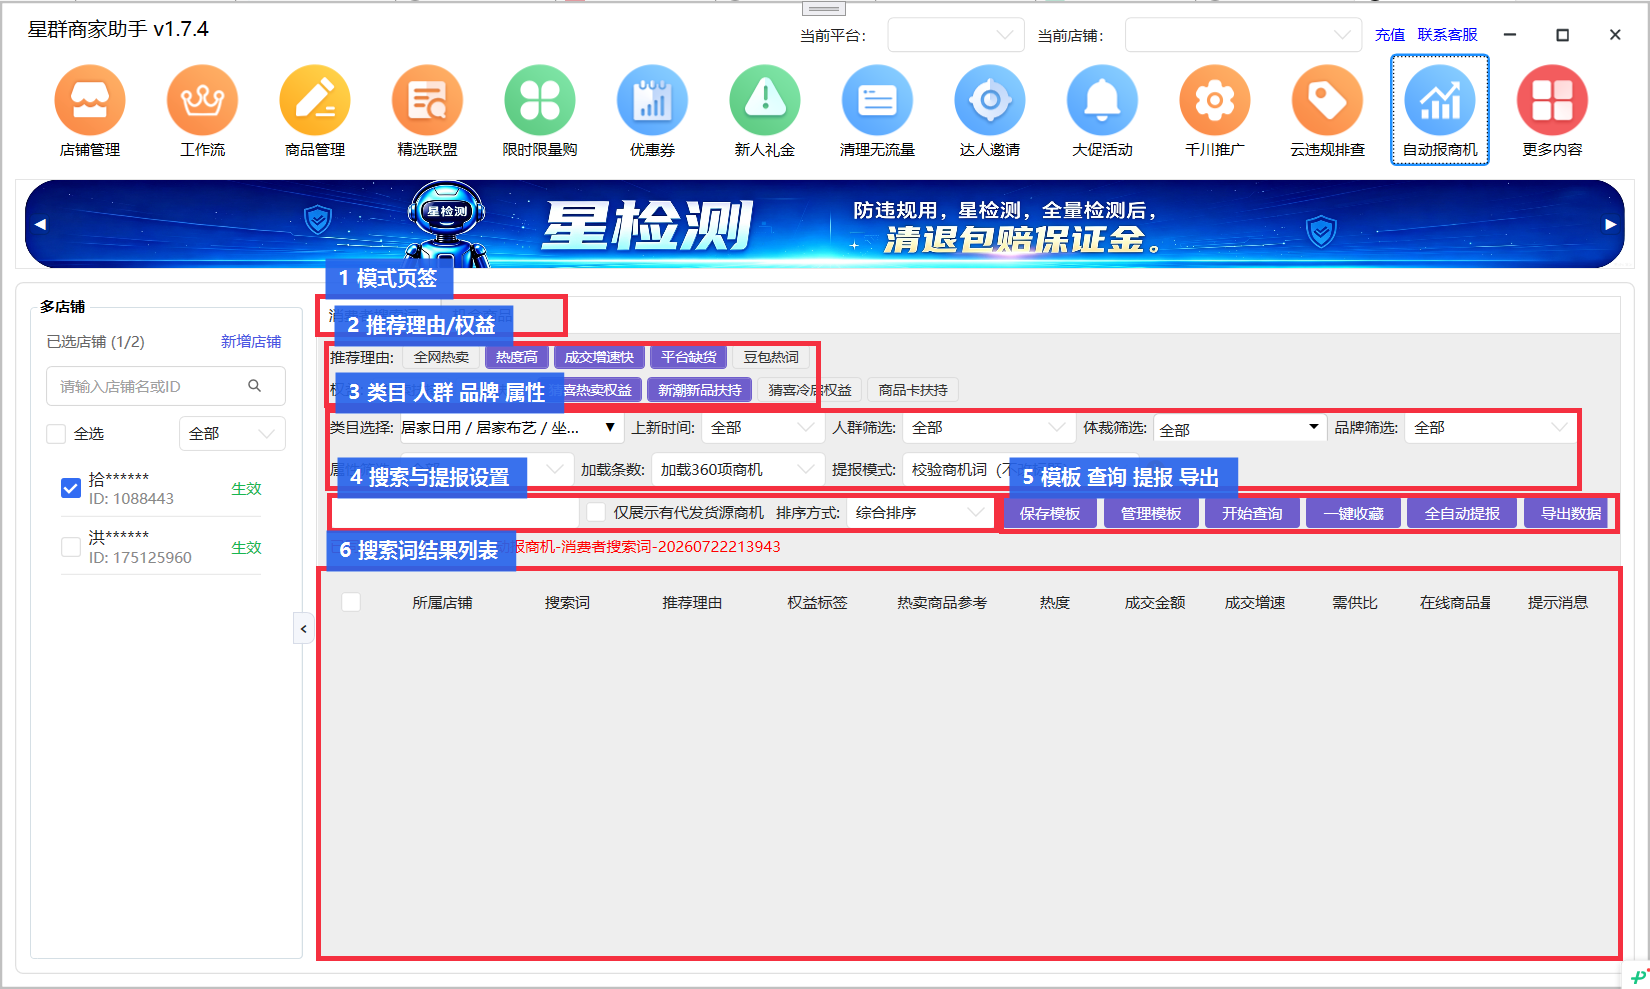Image resolution: width=1650 pixels, height=989 pixels.
Task: Toggle the 全网热卖 recommendation tag
Action: (x=441, y=357)
